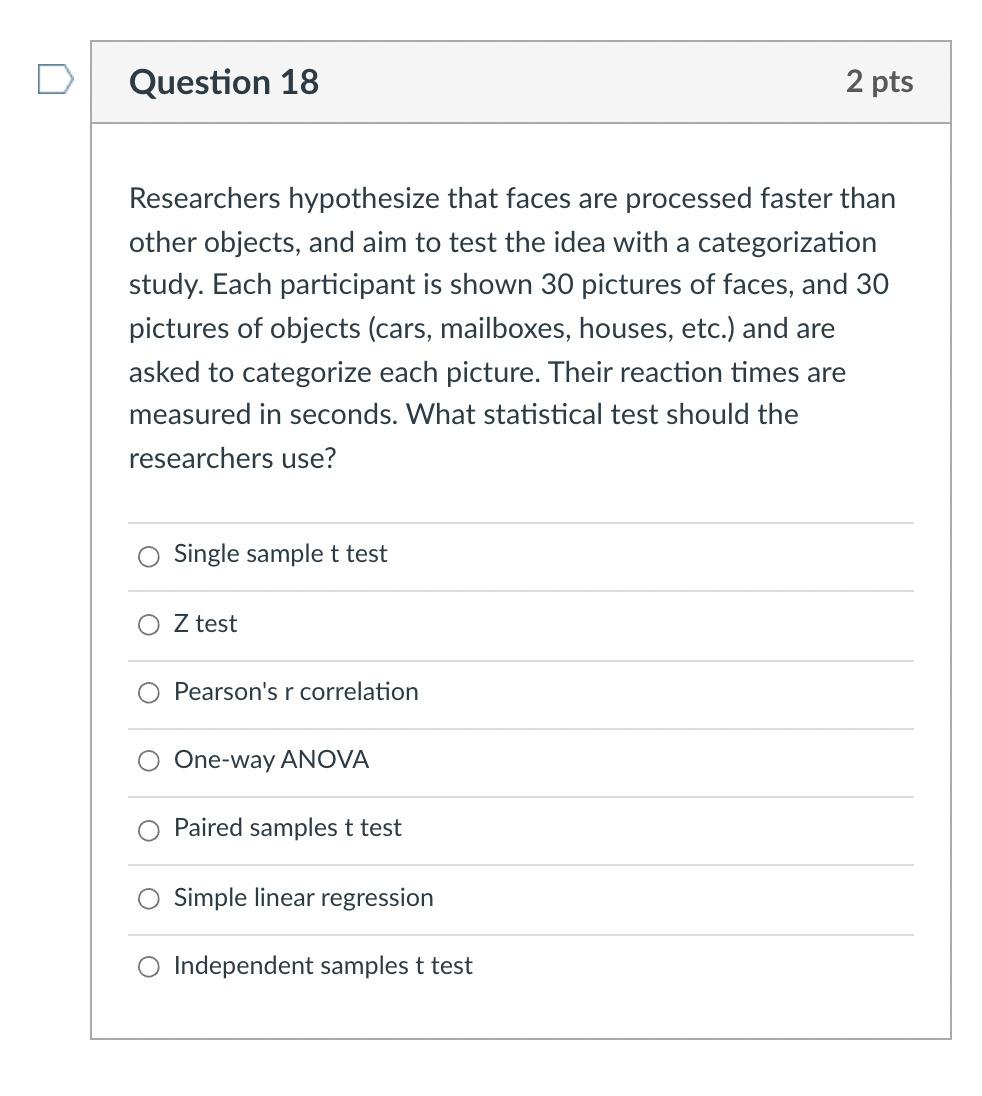Select the Simple linear regression option
The width and height of the screenshot is (982, 1096).
(148, 898)
